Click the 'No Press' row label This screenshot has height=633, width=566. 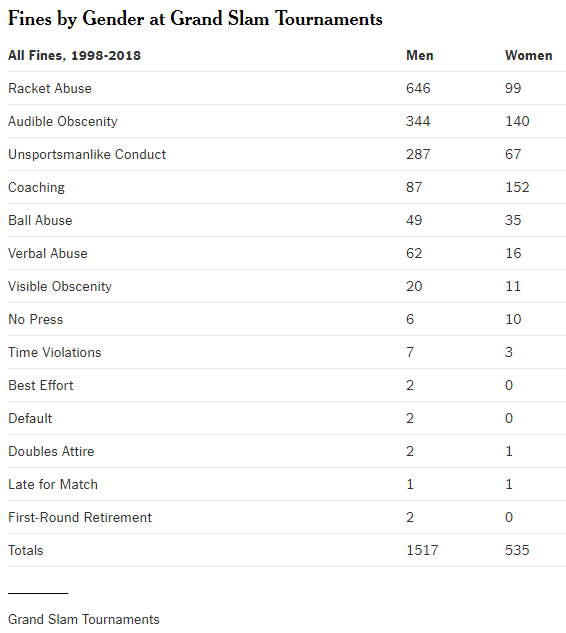point(36,320)
